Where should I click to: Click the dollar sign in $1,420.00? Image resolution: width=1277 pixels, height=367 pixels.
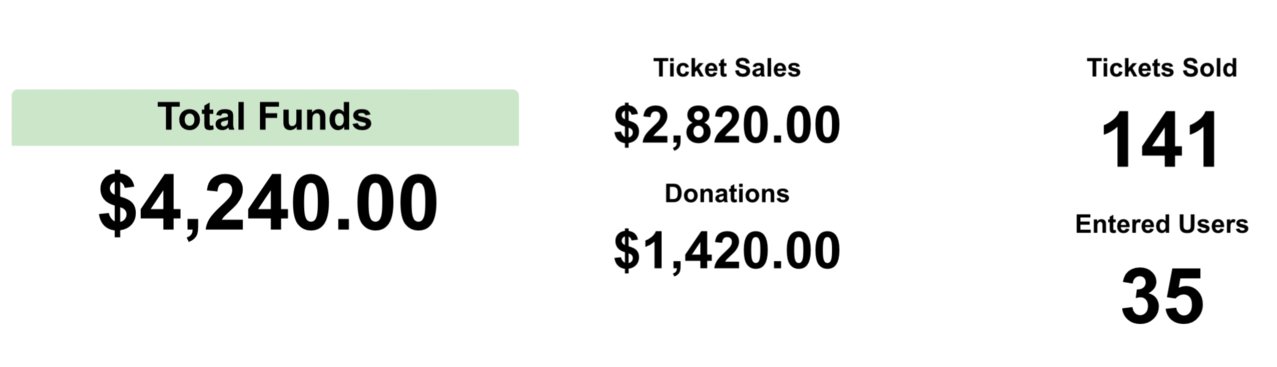626,250
